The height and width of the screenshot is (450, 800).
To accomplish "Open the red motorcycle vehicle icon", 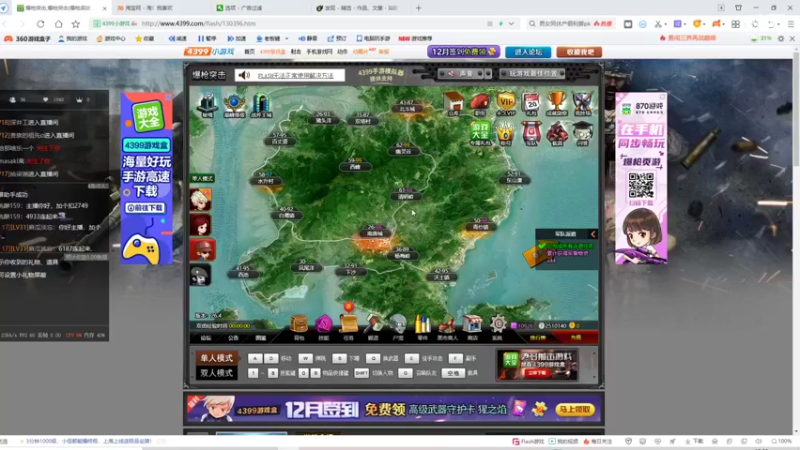I will point(557,133).
